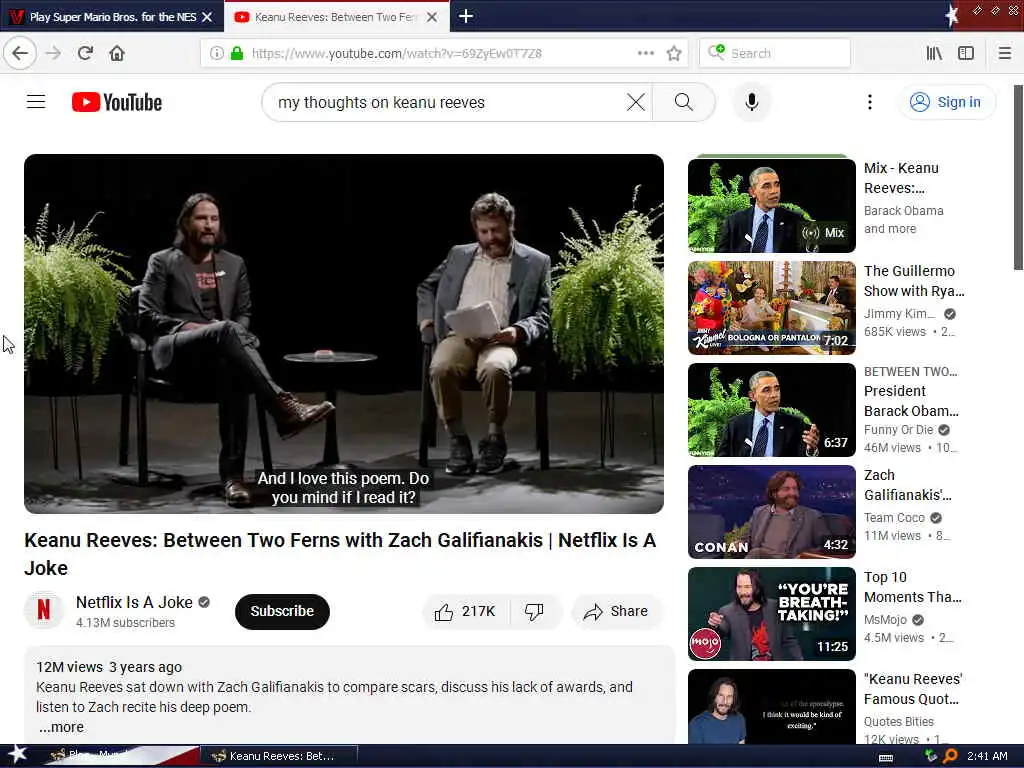
Task: Click the video player to pause
Action: coord(344,333)
